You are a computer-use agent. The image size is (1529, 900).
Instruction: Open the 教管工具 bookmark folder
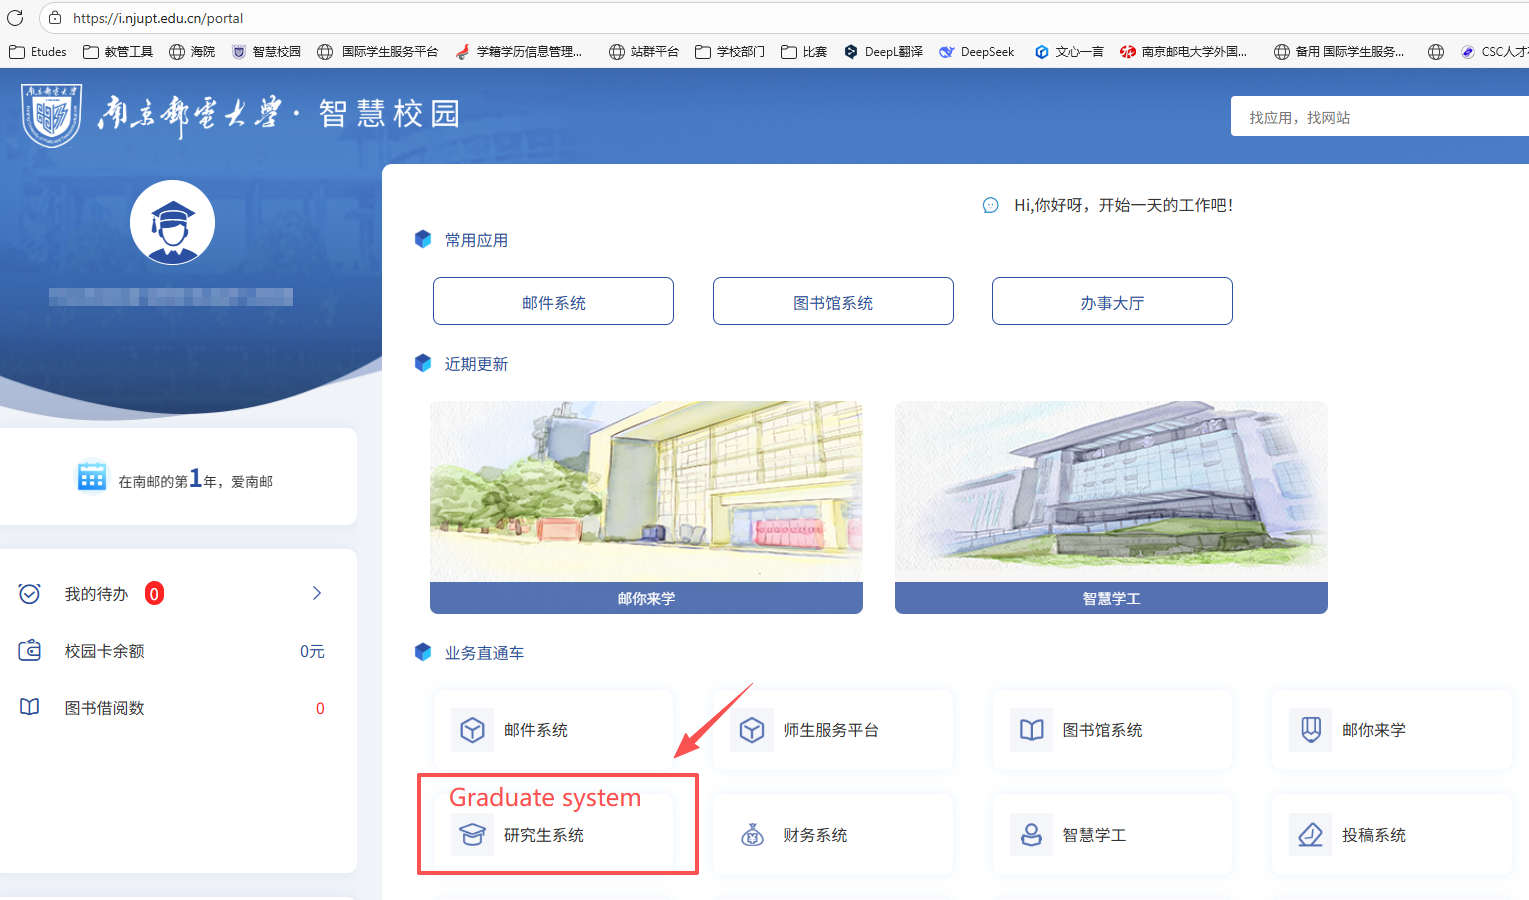click(x=118, y=52)
